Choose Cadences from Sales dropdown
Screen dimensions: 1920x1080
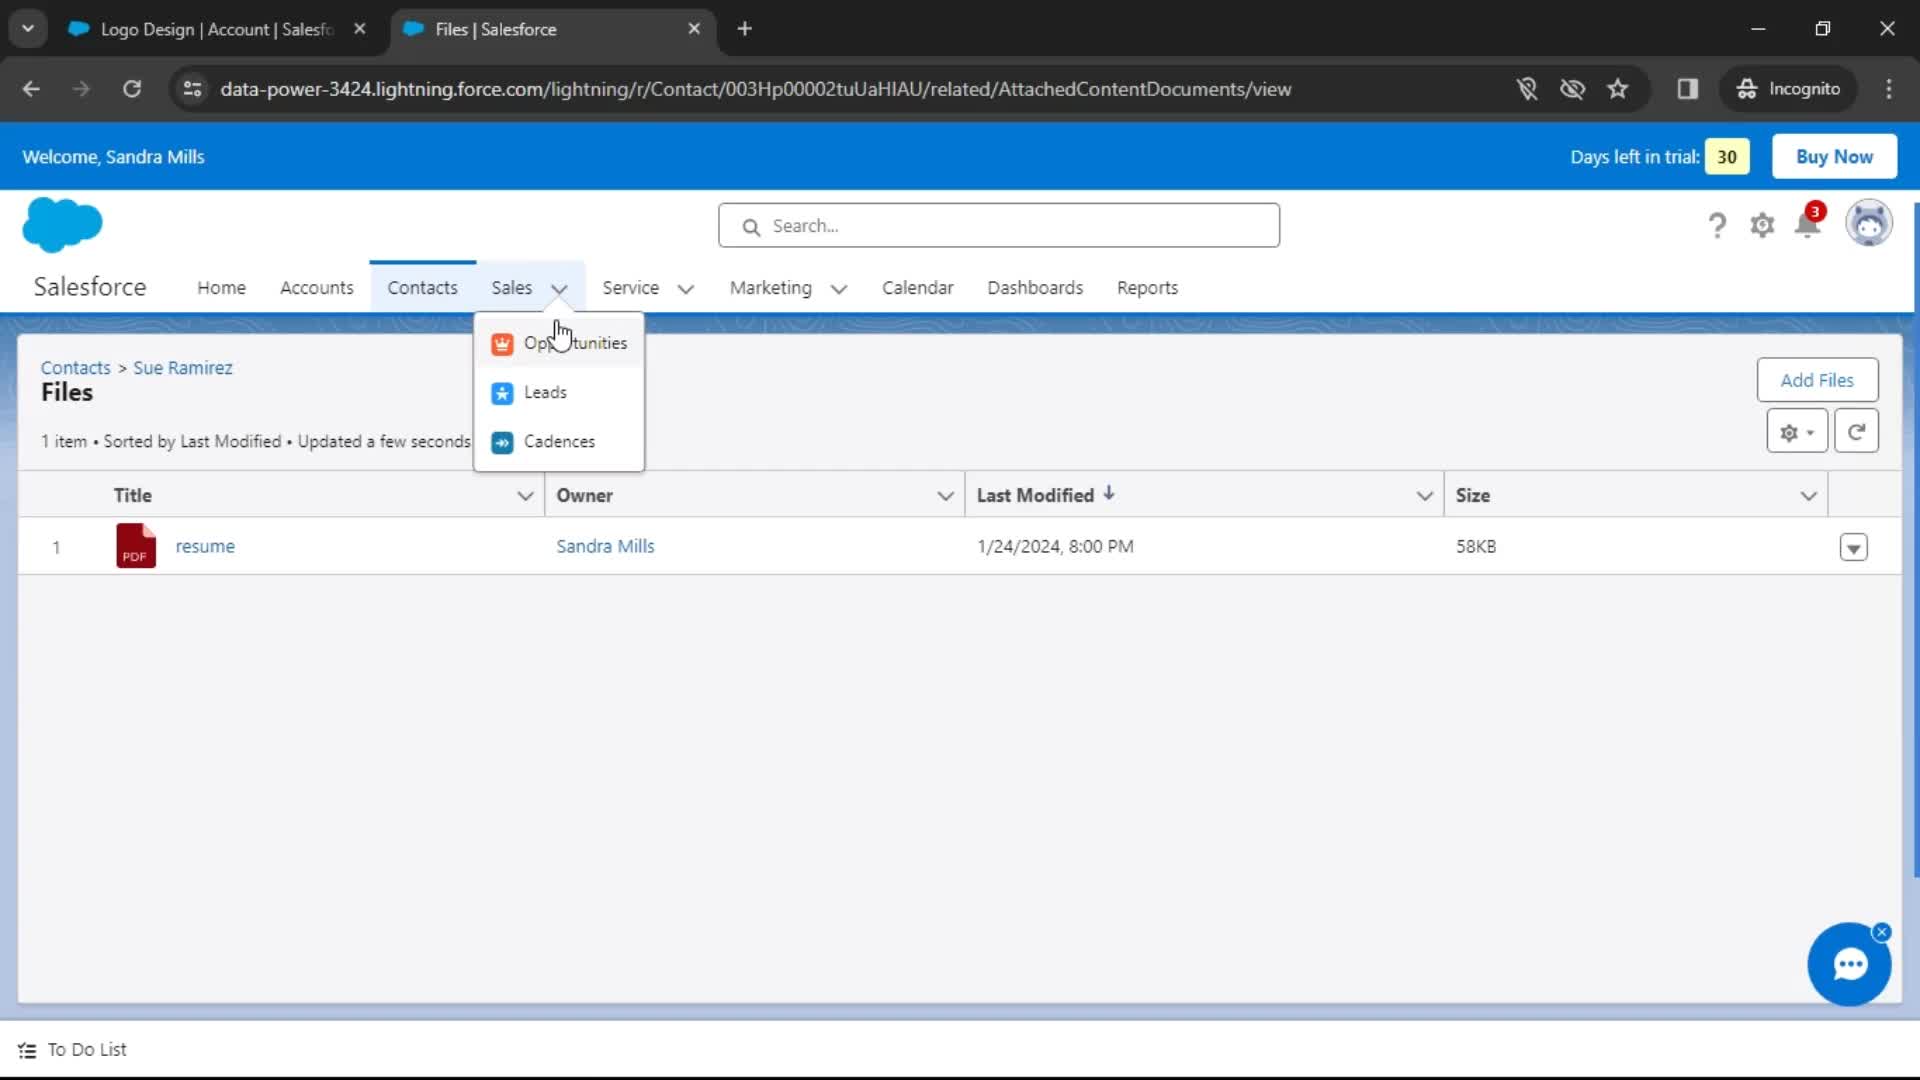pyautogui.click(x=559, y=442)
